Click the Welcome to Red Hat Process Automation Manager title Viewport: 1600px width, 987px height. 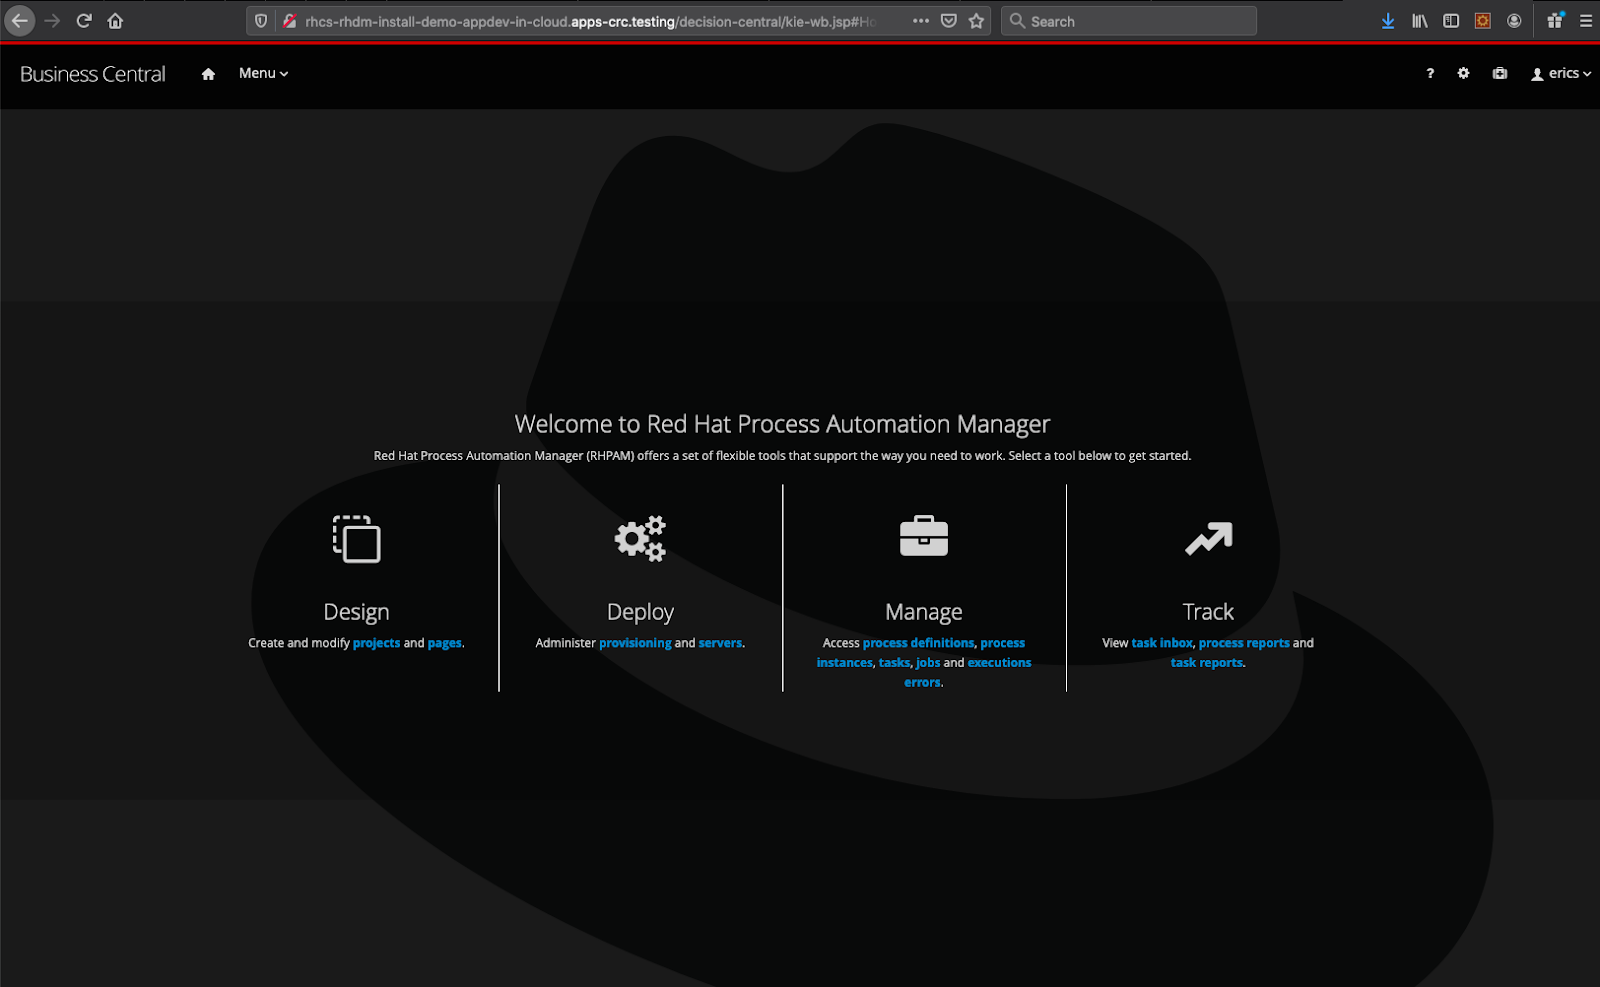coord(782,424)
